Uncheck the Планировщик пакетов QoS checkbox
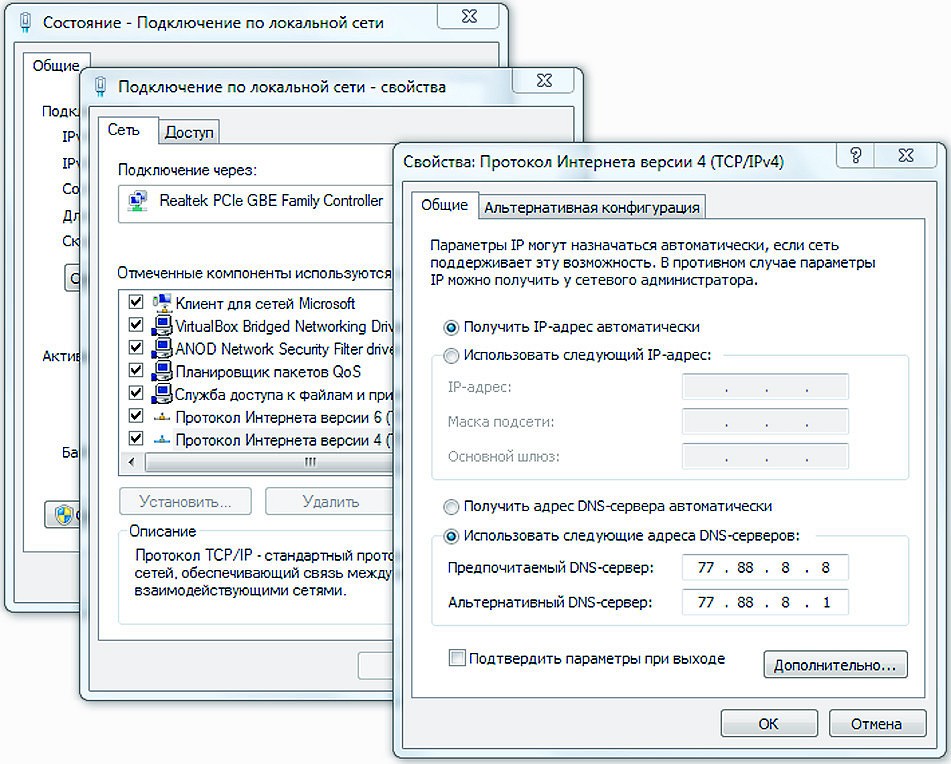 pos(136,371)
